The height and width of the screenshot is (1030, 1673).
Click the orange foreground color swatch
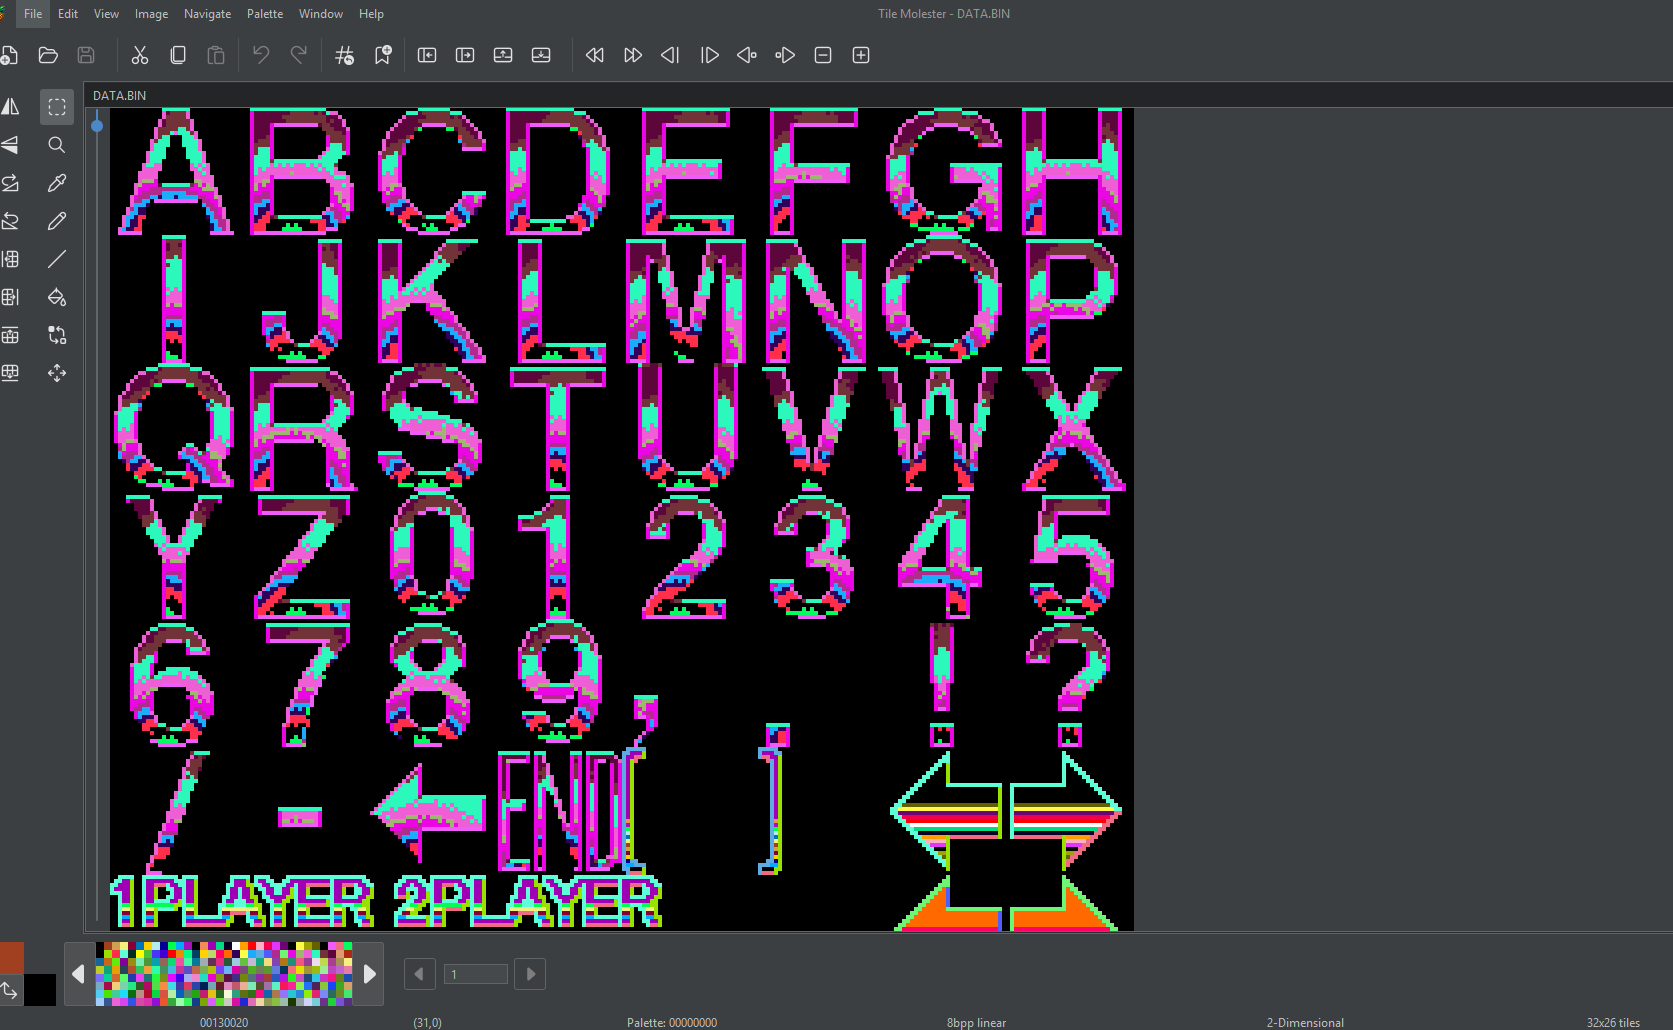coord(12,957)
